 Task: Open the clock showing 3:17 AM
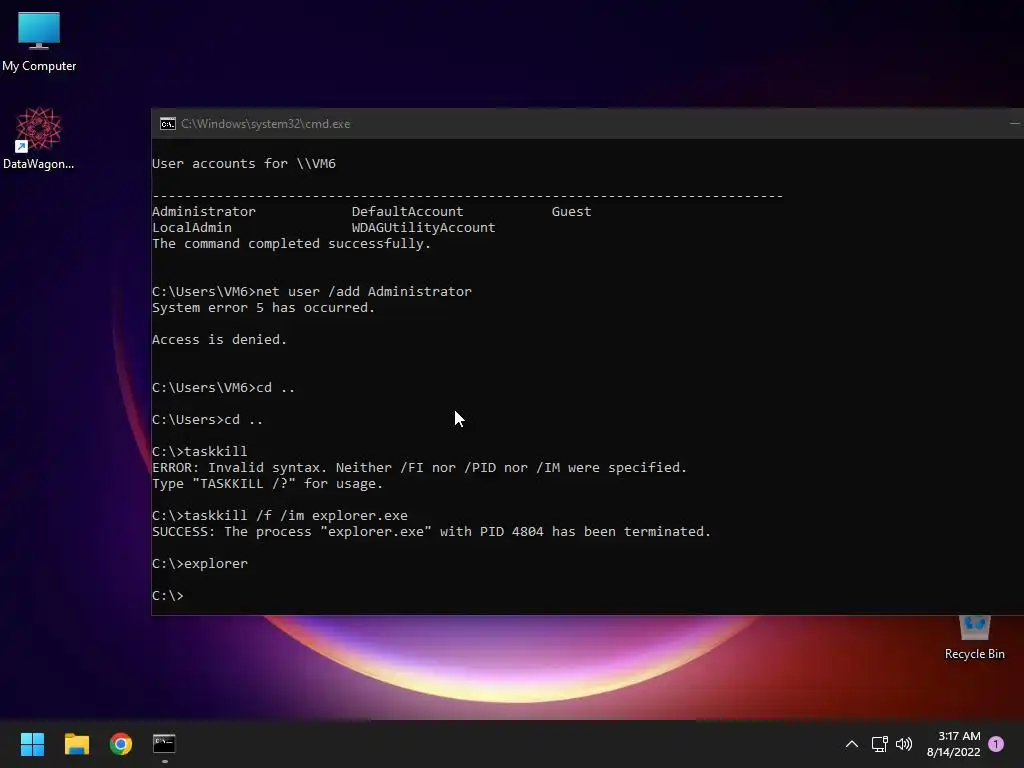point(953,744)
